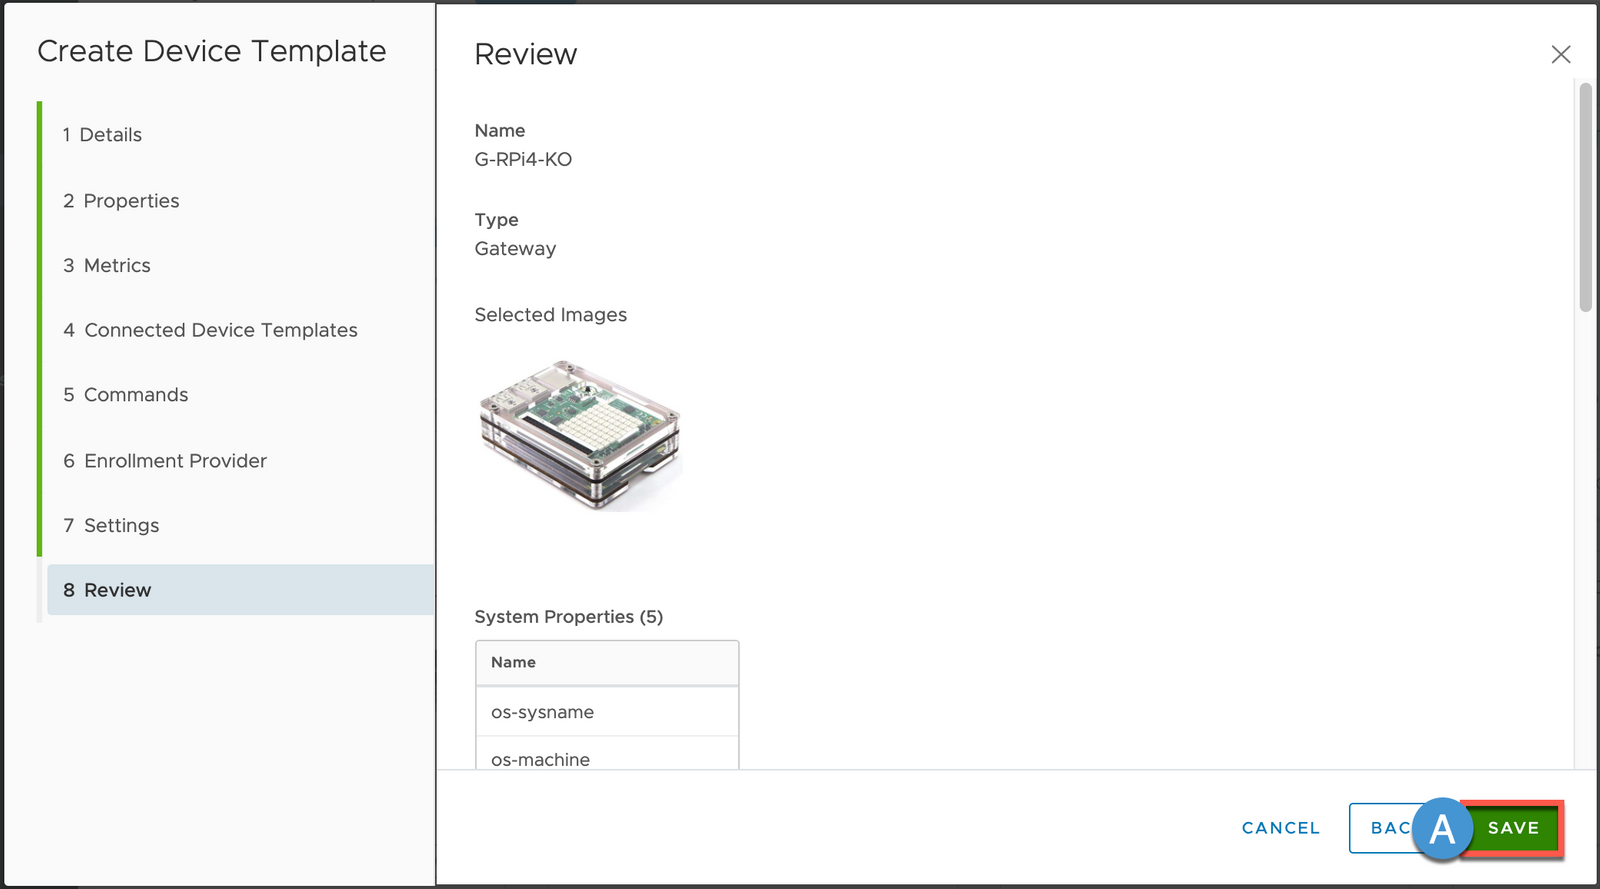Jump to the Metrics step
The width and height of the screenshot is (1600, 889).
[x=106, y=266]
